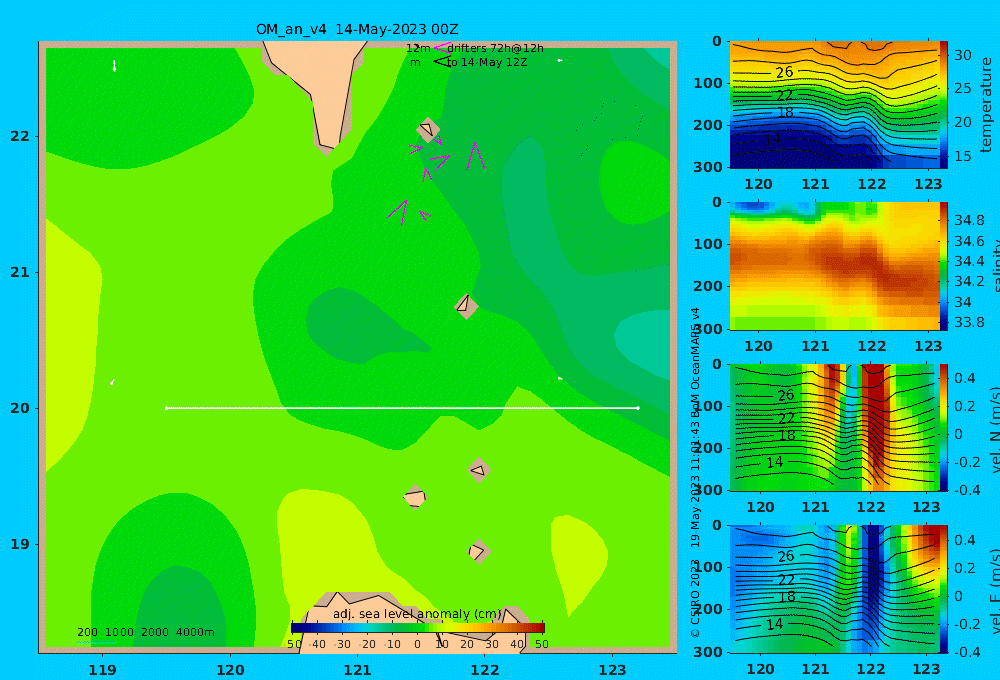Click longitude label 121 on main map
The image size is (1000, 680).
pos(358,670)
